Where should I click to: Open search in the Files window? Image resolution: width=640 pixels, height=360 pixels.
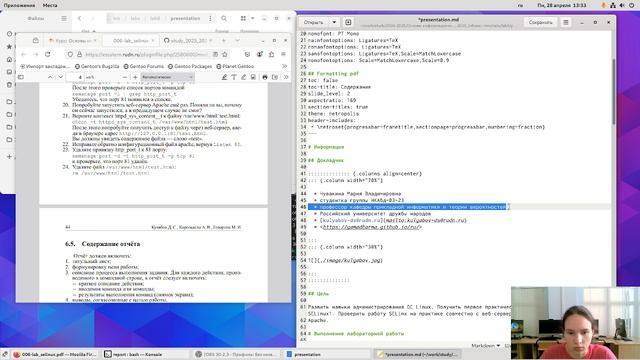pos(224,18)
